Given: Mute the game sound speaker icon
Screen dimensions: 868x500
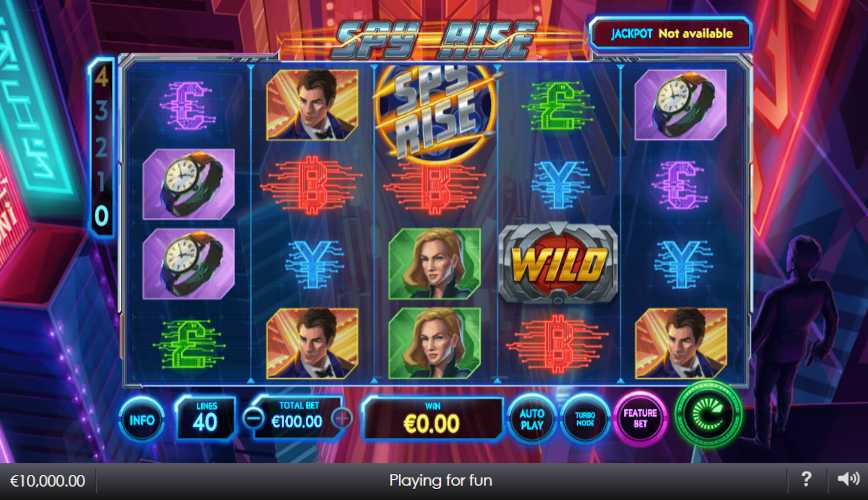Looking at the screenshot, I should click(x=848, y=478).
